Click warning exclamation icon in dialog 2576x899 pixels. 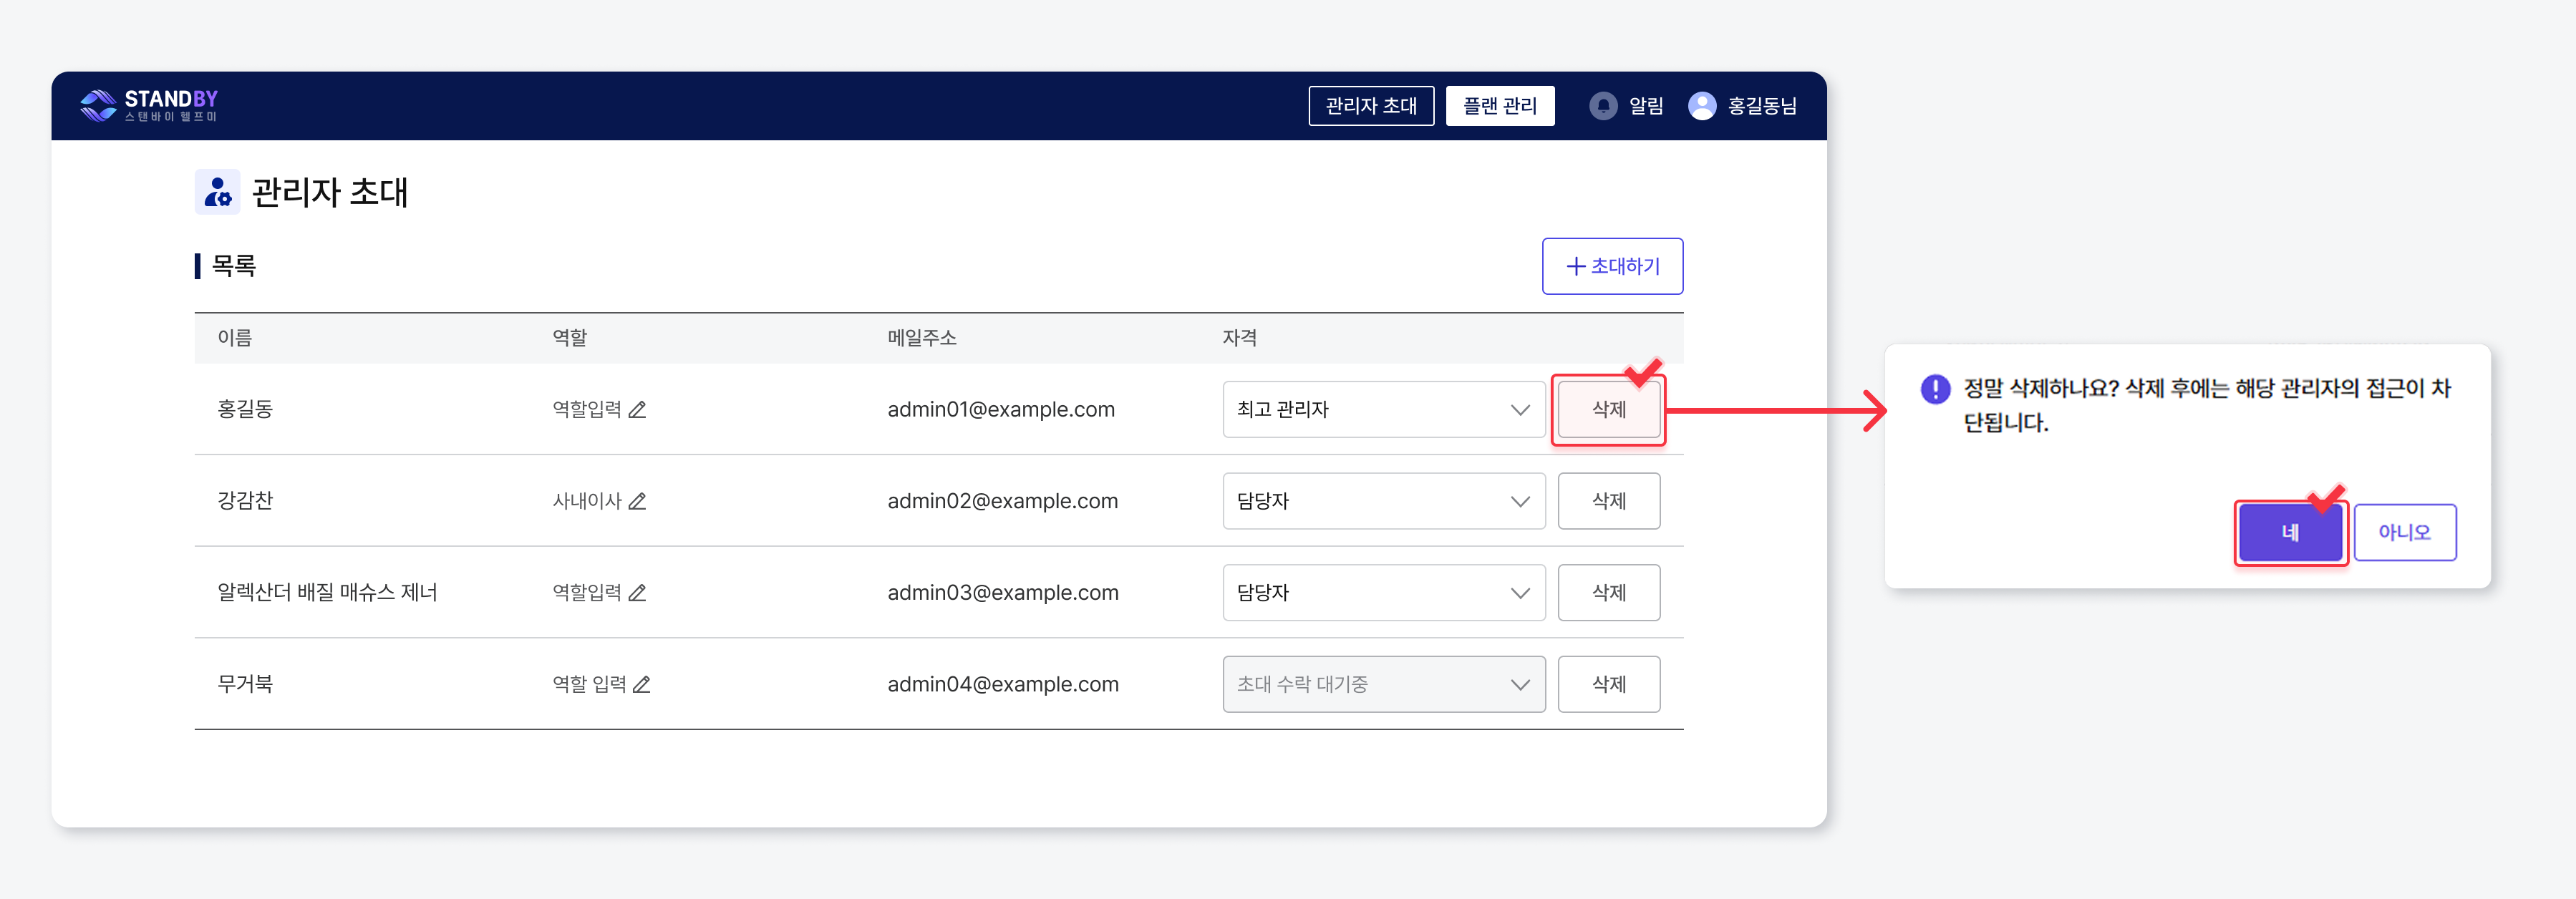(x=1935, y=389)
